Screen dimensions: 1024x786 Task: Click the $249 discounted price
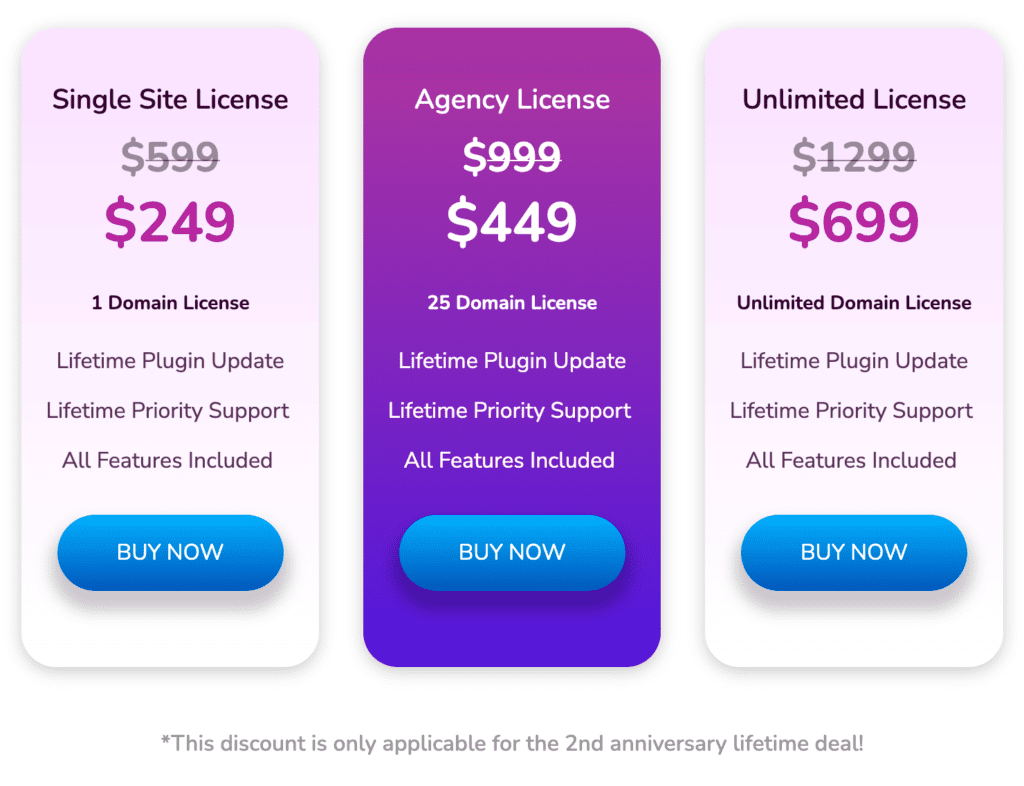170,222
